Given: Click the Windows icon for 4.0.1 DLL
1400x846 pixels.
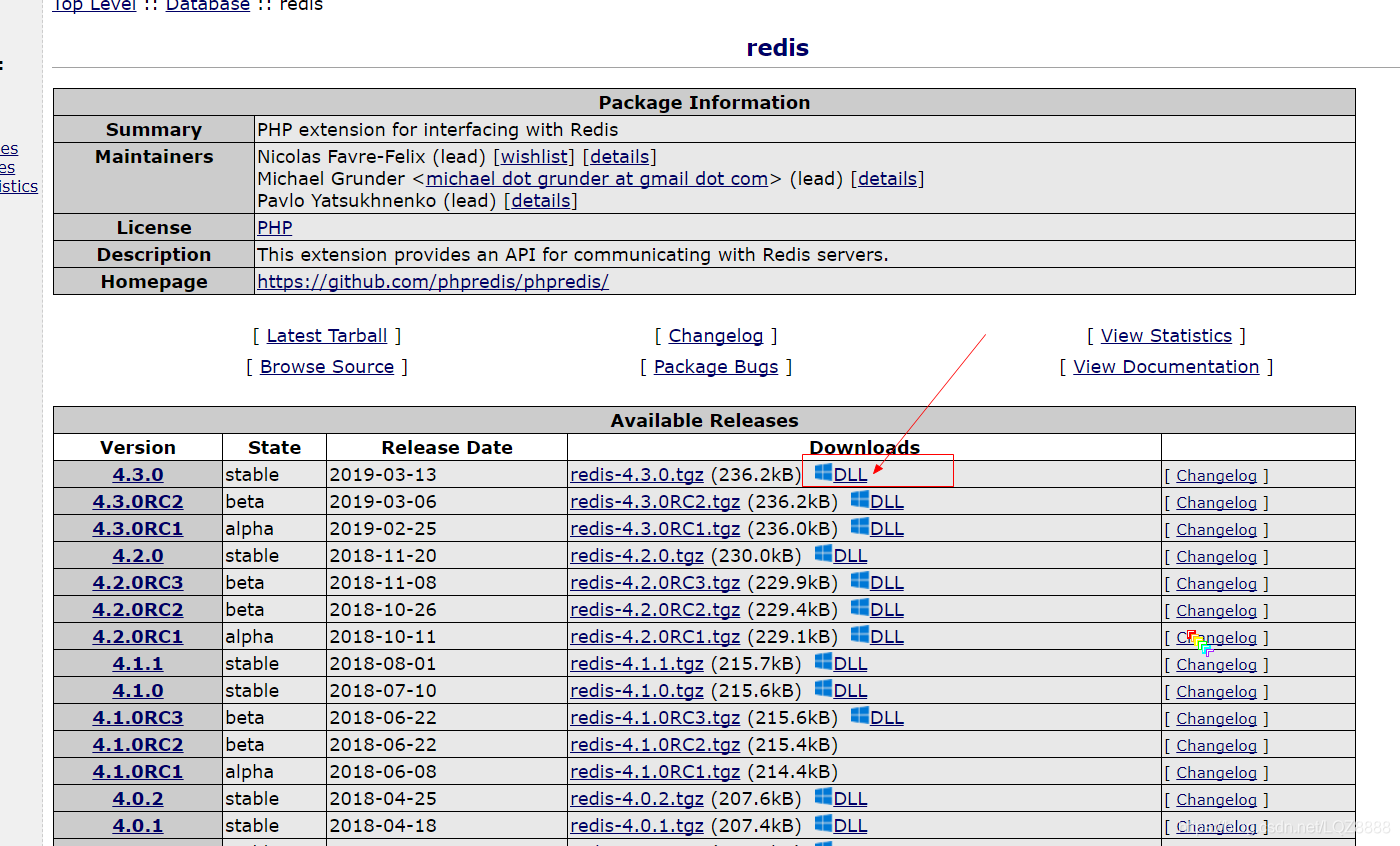Looking at the screenshot, I should 823,823.
